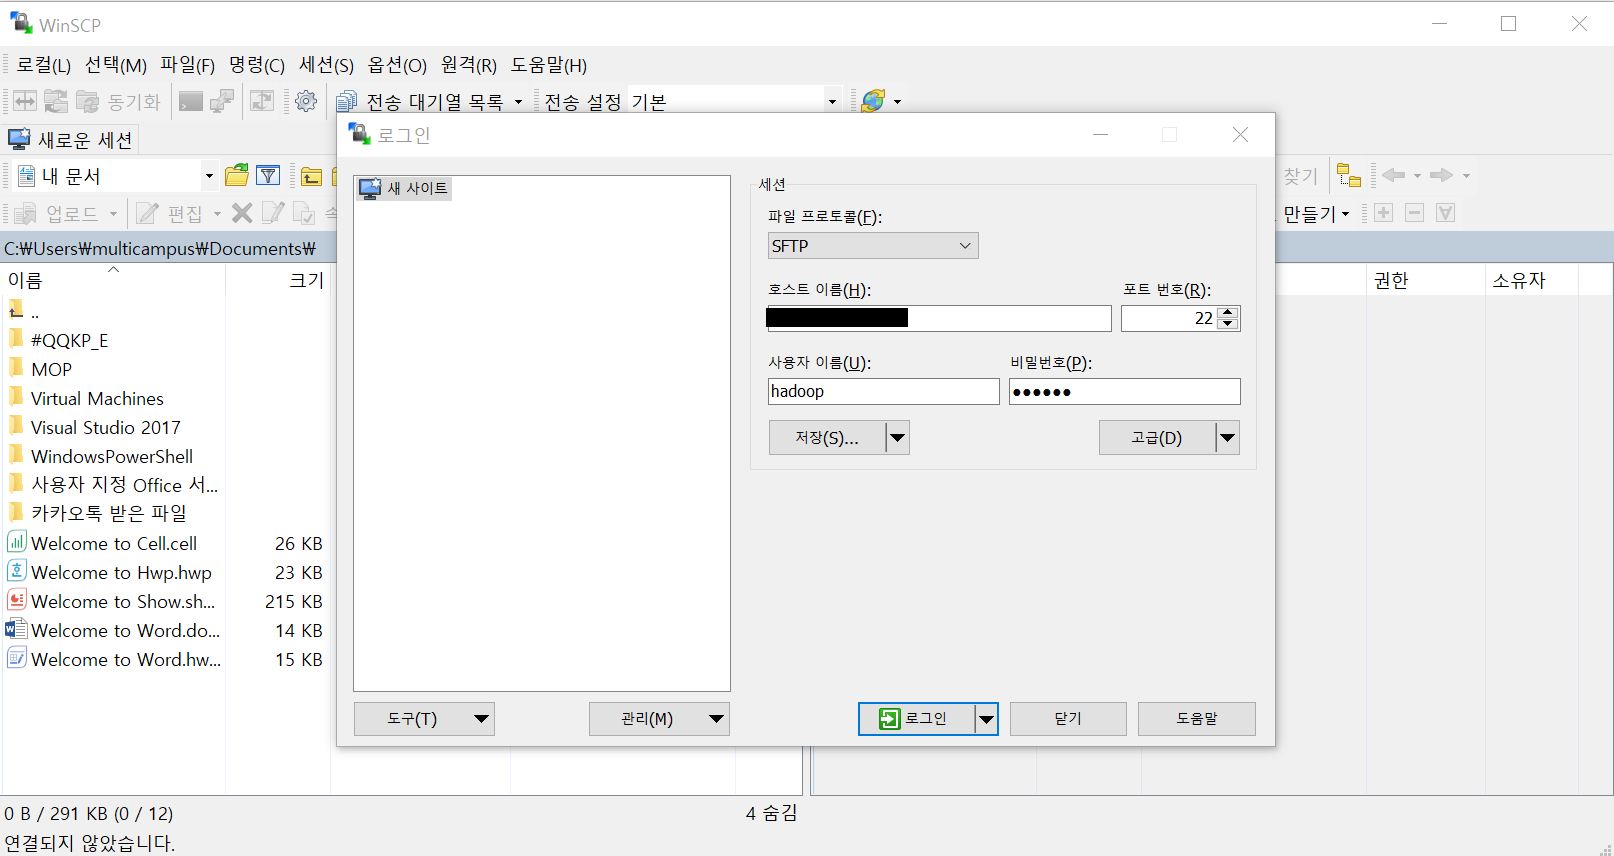Click the synchronize icon with green arrows
The image size is (1614, 856).
point(56,101)
